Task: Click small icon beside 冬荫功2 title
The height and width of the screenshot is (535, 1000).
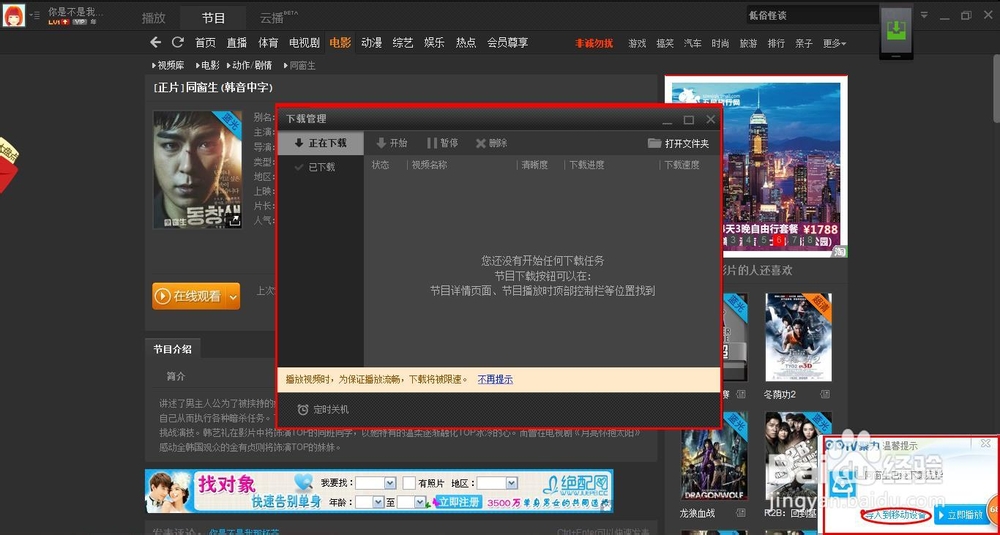Action: [825, 394]
